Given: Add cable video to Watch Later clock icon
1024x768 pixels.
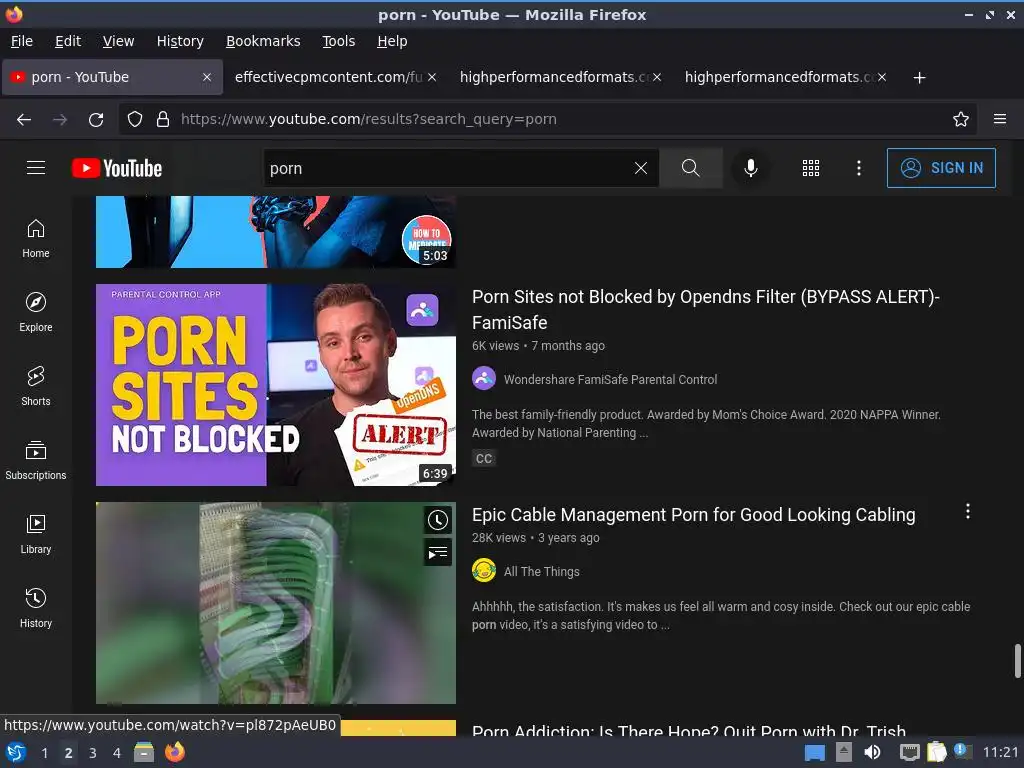Looking at the screenshot, I should click(x=438, y=520).
